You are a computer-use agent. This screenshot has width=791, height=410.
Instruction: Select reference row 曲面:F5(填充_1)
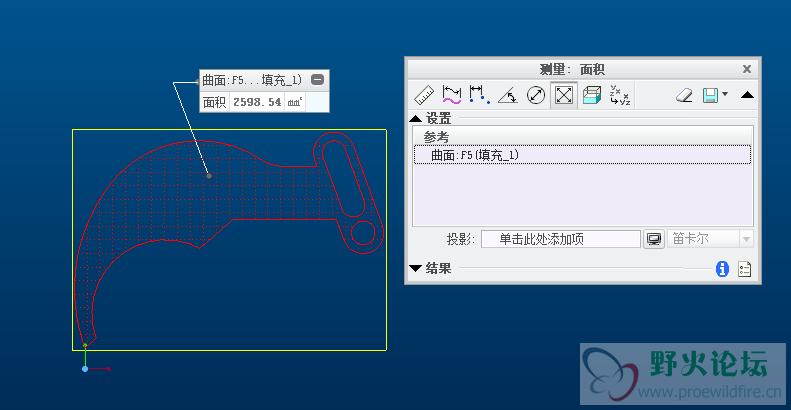(583, 155)
